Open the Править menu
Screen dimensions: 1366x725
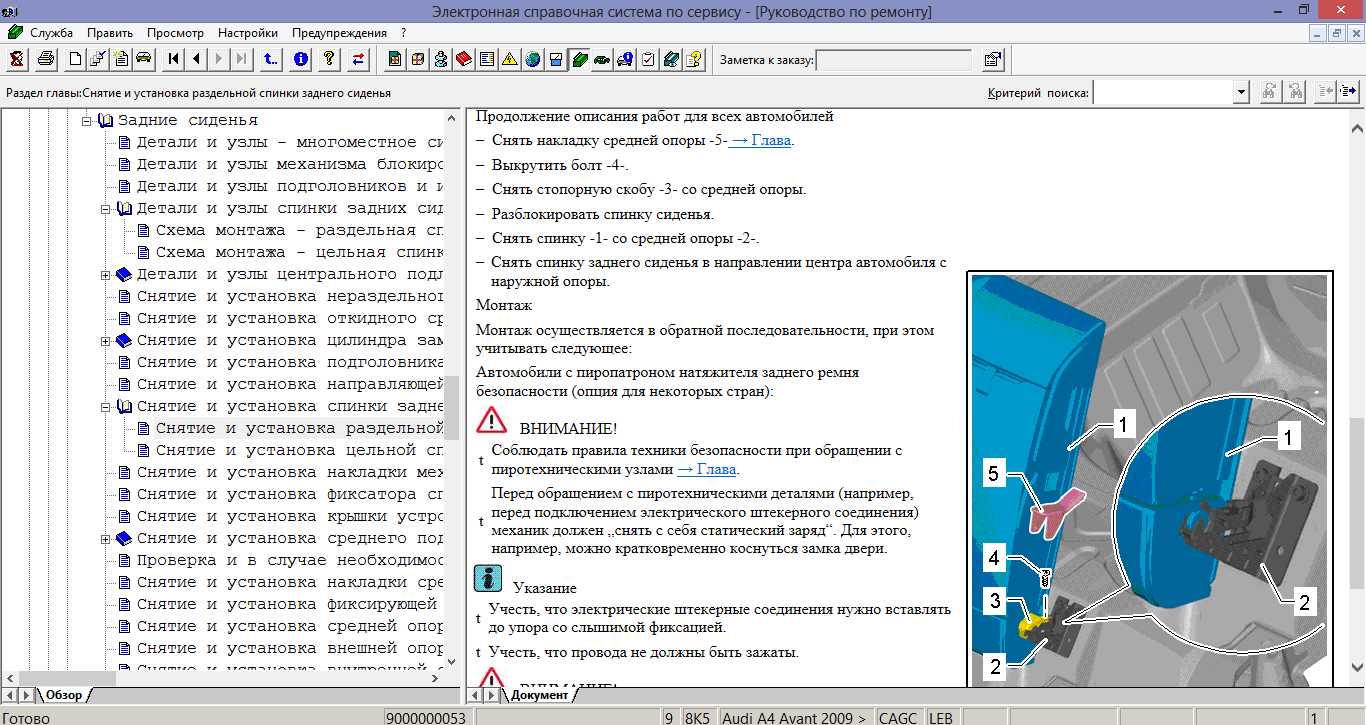110,33
